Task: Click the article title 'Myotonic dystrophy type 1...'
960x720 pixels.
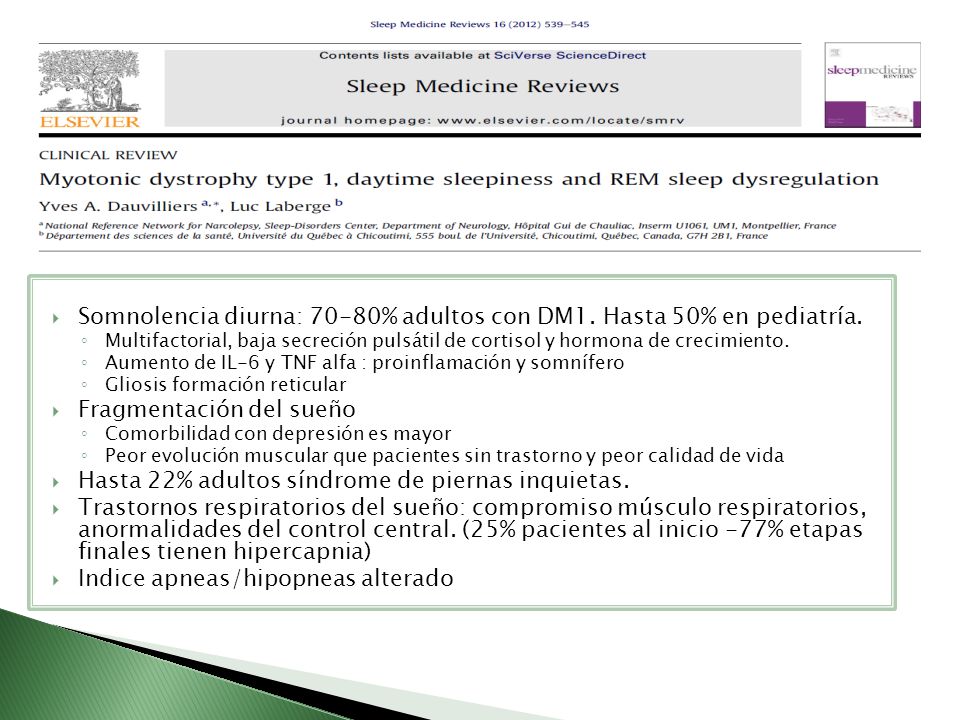Action: (459, 179)
